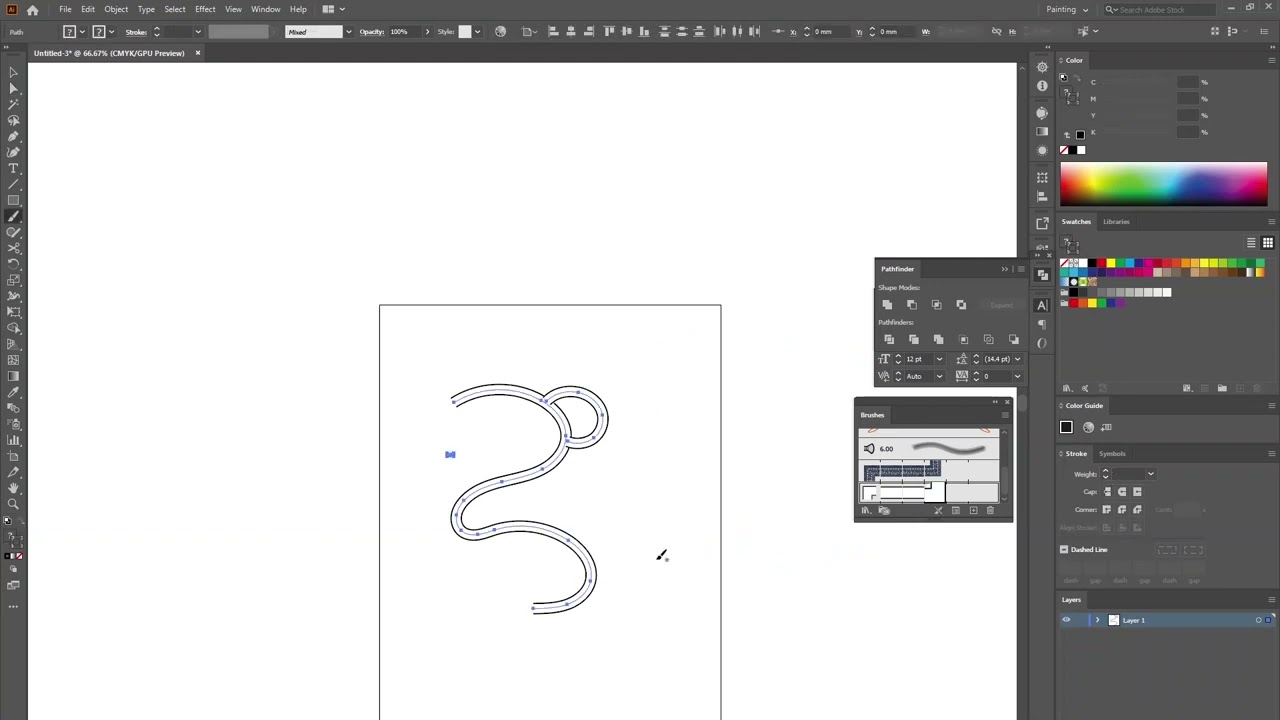1280x720 pixels.
Task: Select the Rotate tool
Action: [13, 264]
